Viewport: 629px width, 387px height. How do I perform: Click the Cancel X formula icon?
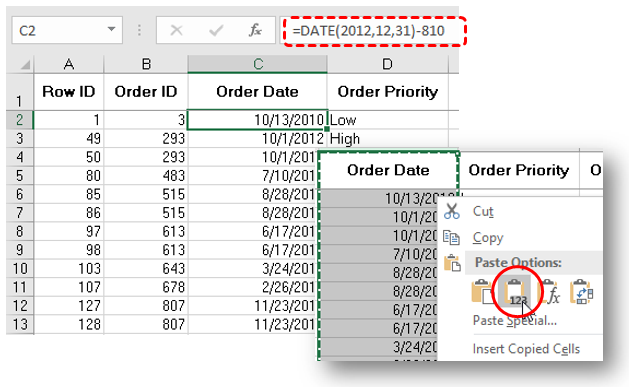point(177,30)
